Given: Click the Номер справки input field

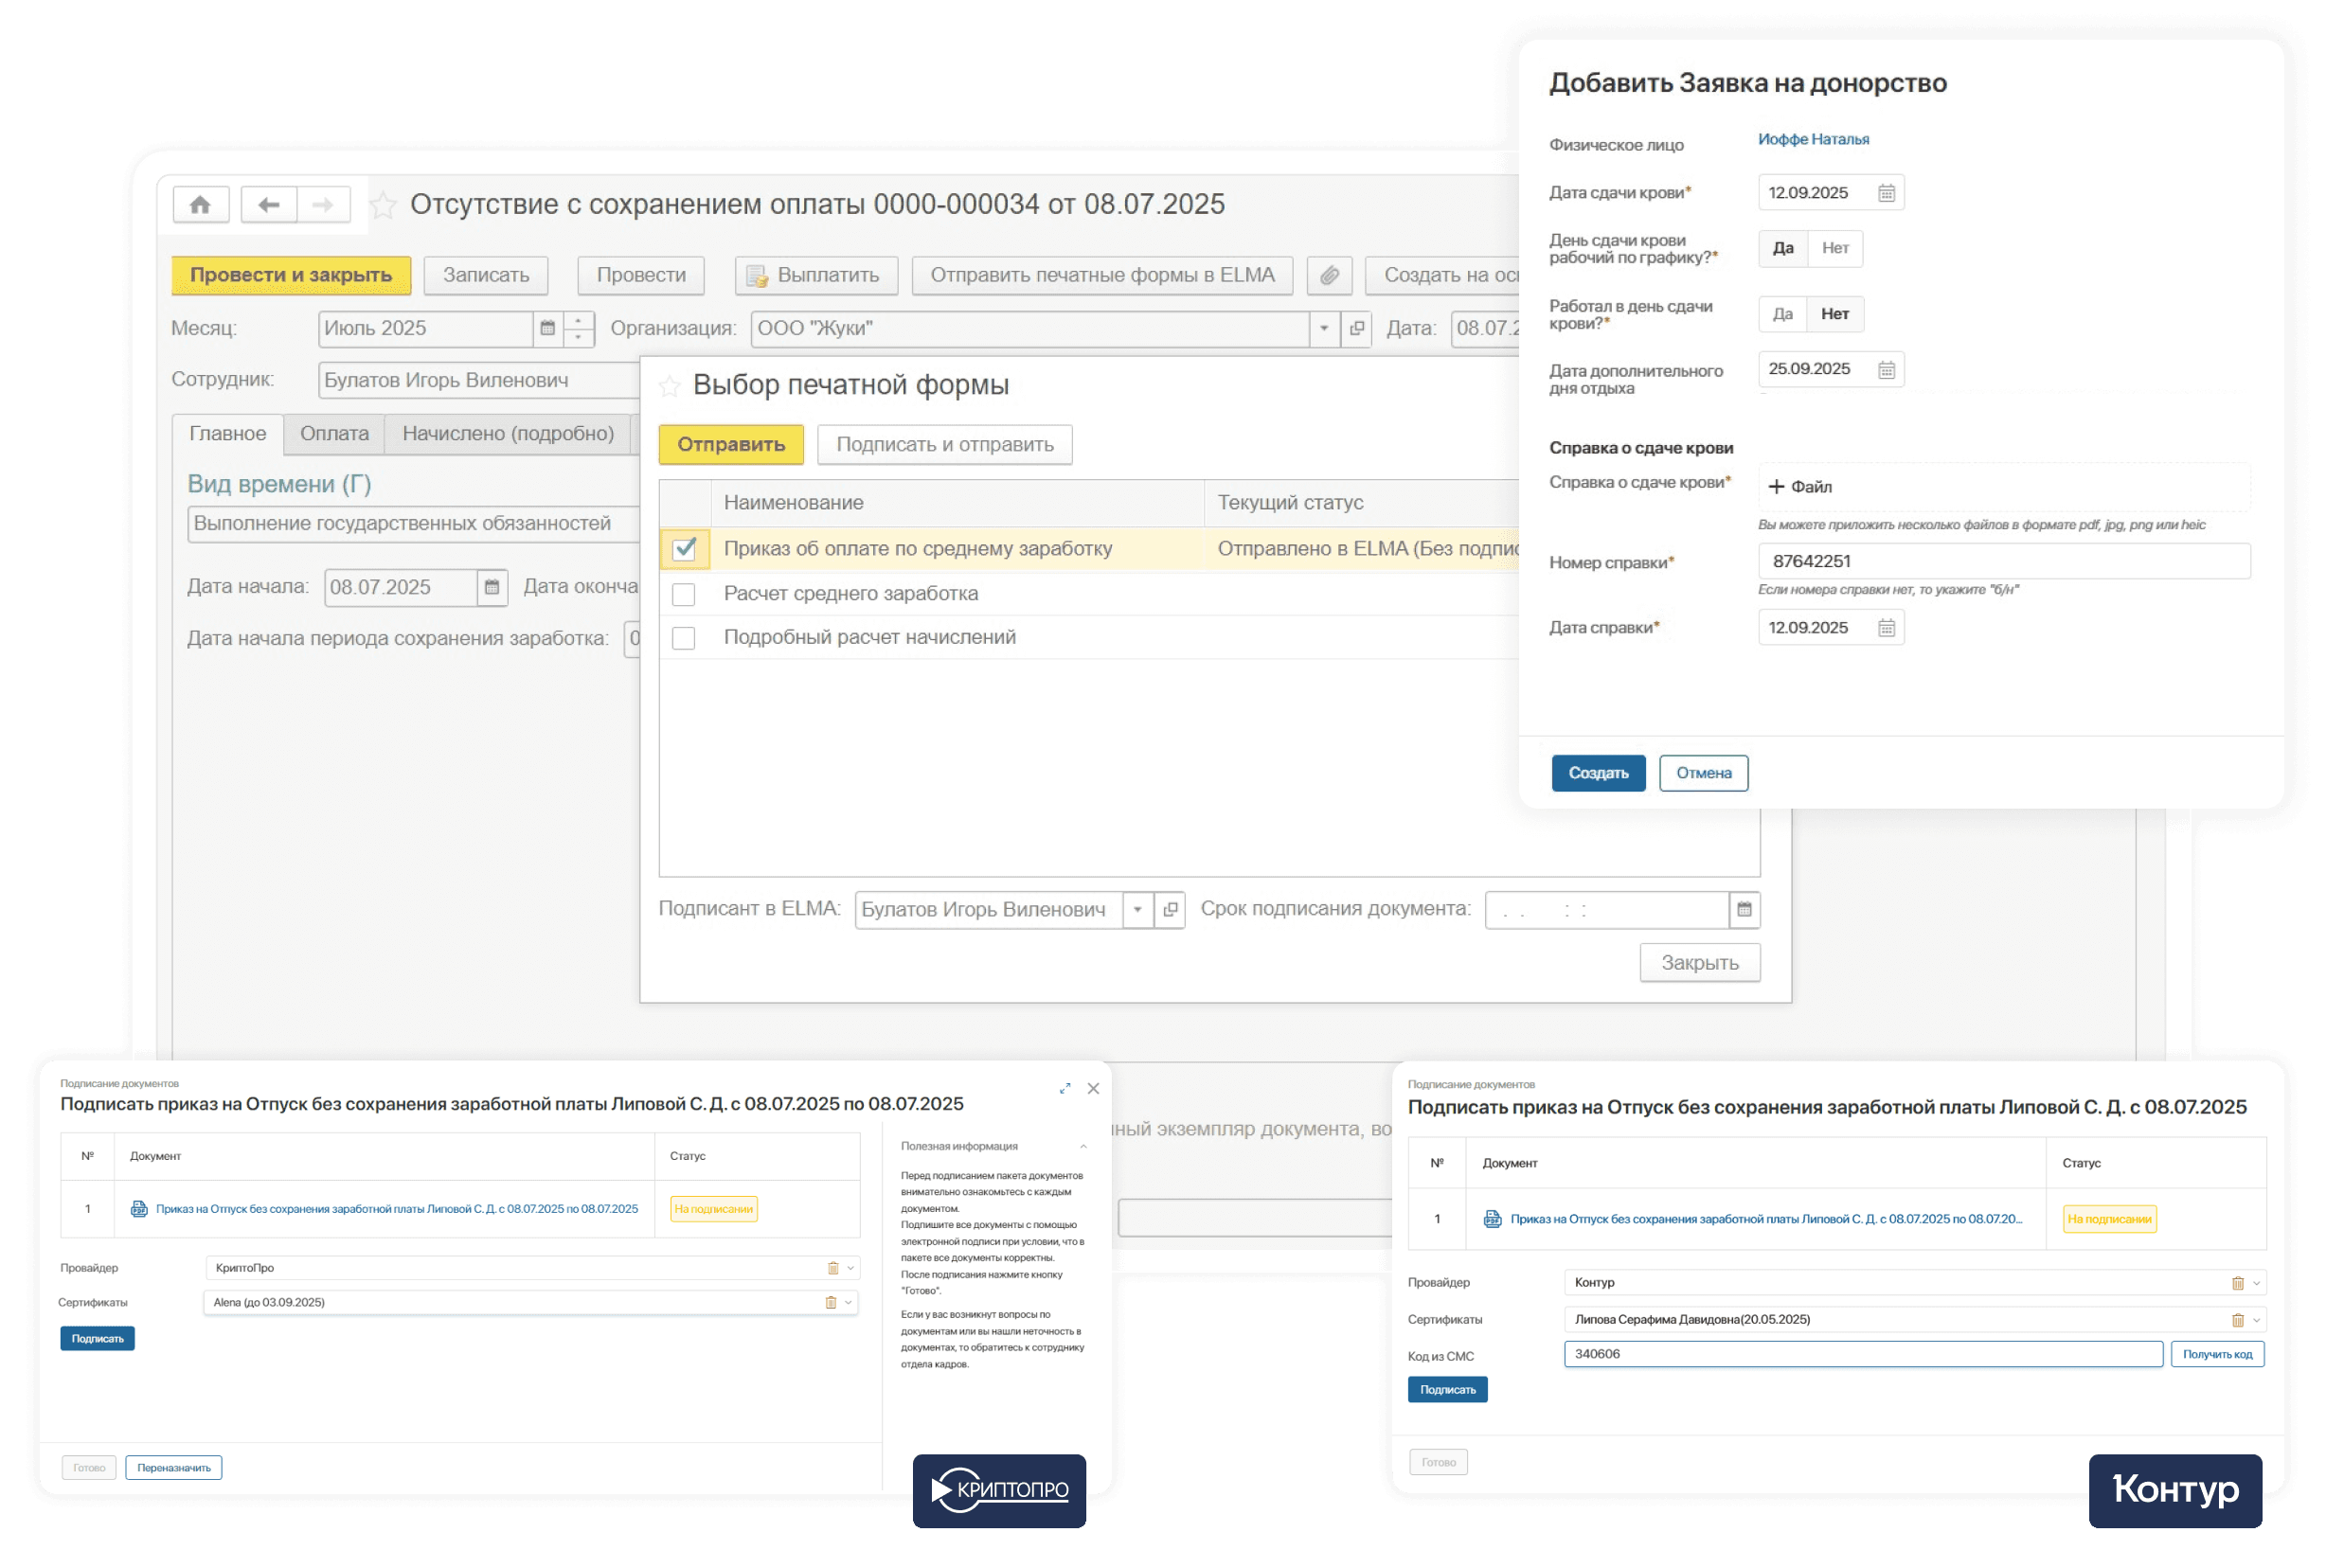Looking at the screenshot, I should coord(2003,561).
